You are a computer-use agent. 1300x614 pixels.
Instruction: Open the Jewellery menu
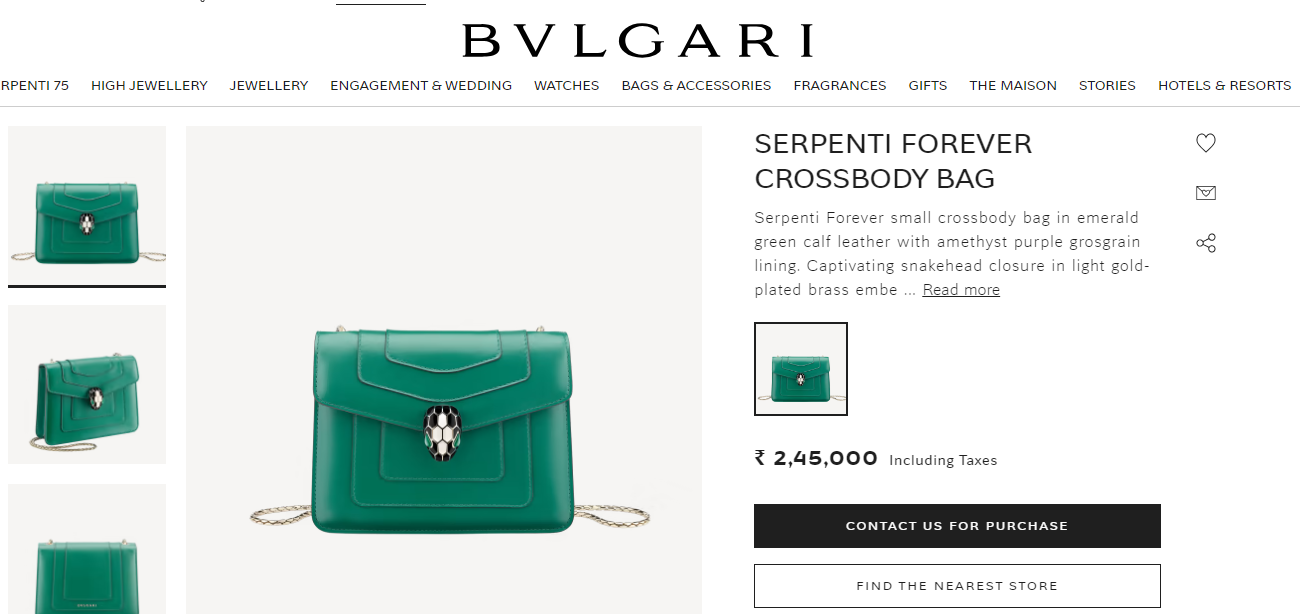[x=269, y=86]
